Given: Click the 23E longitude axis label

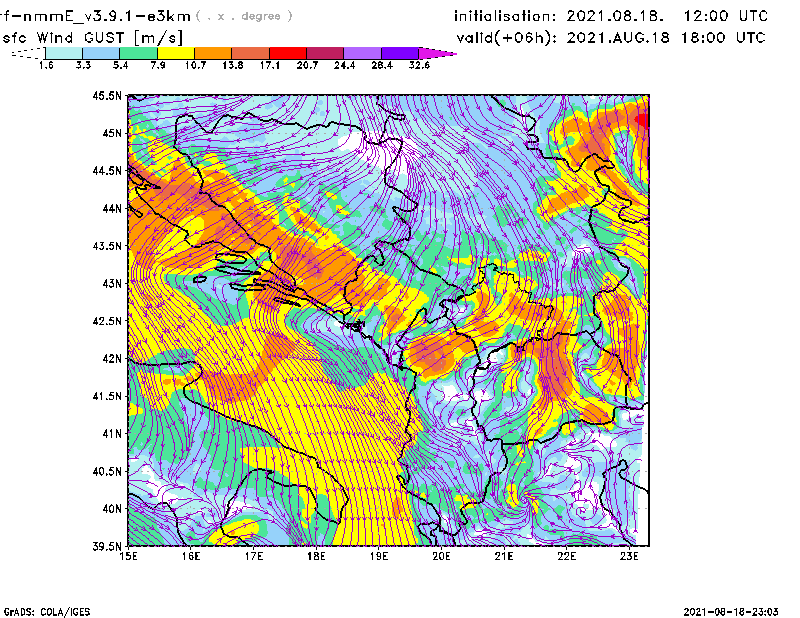Looking at the screenshot, I should tap(629, 557).
